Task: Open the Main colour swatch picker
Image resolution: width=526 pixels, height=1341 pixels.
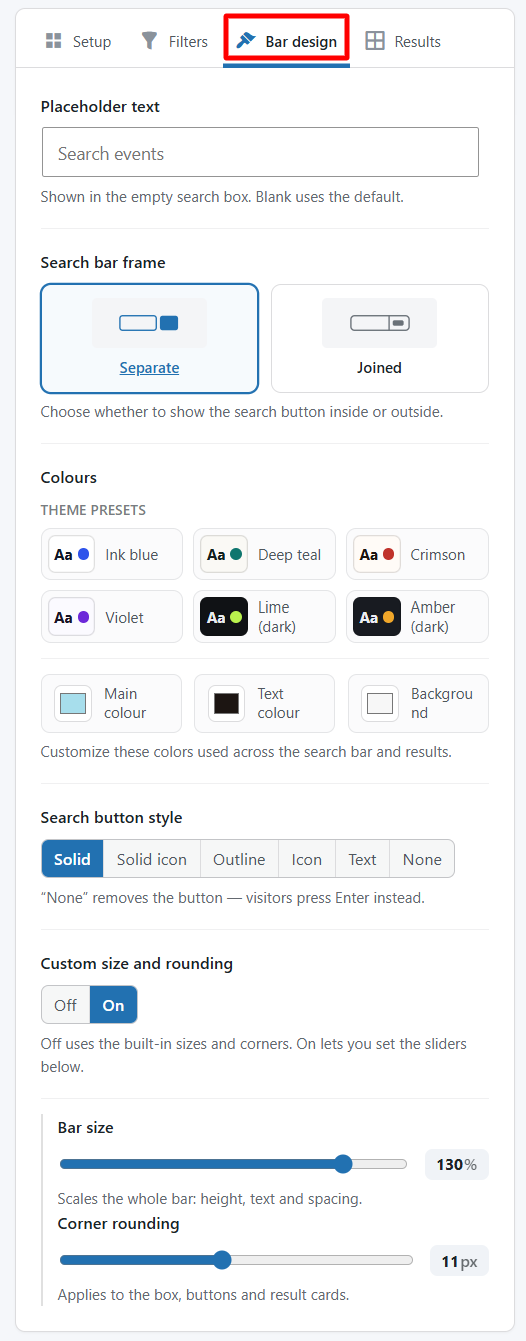Action: coord(73,703)
